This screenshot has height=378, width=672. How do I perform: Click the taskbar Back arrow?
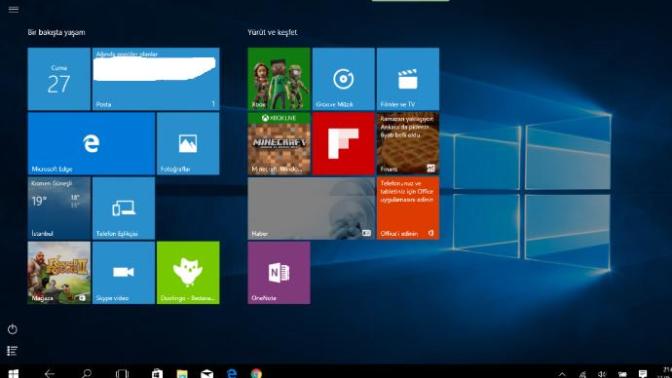(49, 374)
